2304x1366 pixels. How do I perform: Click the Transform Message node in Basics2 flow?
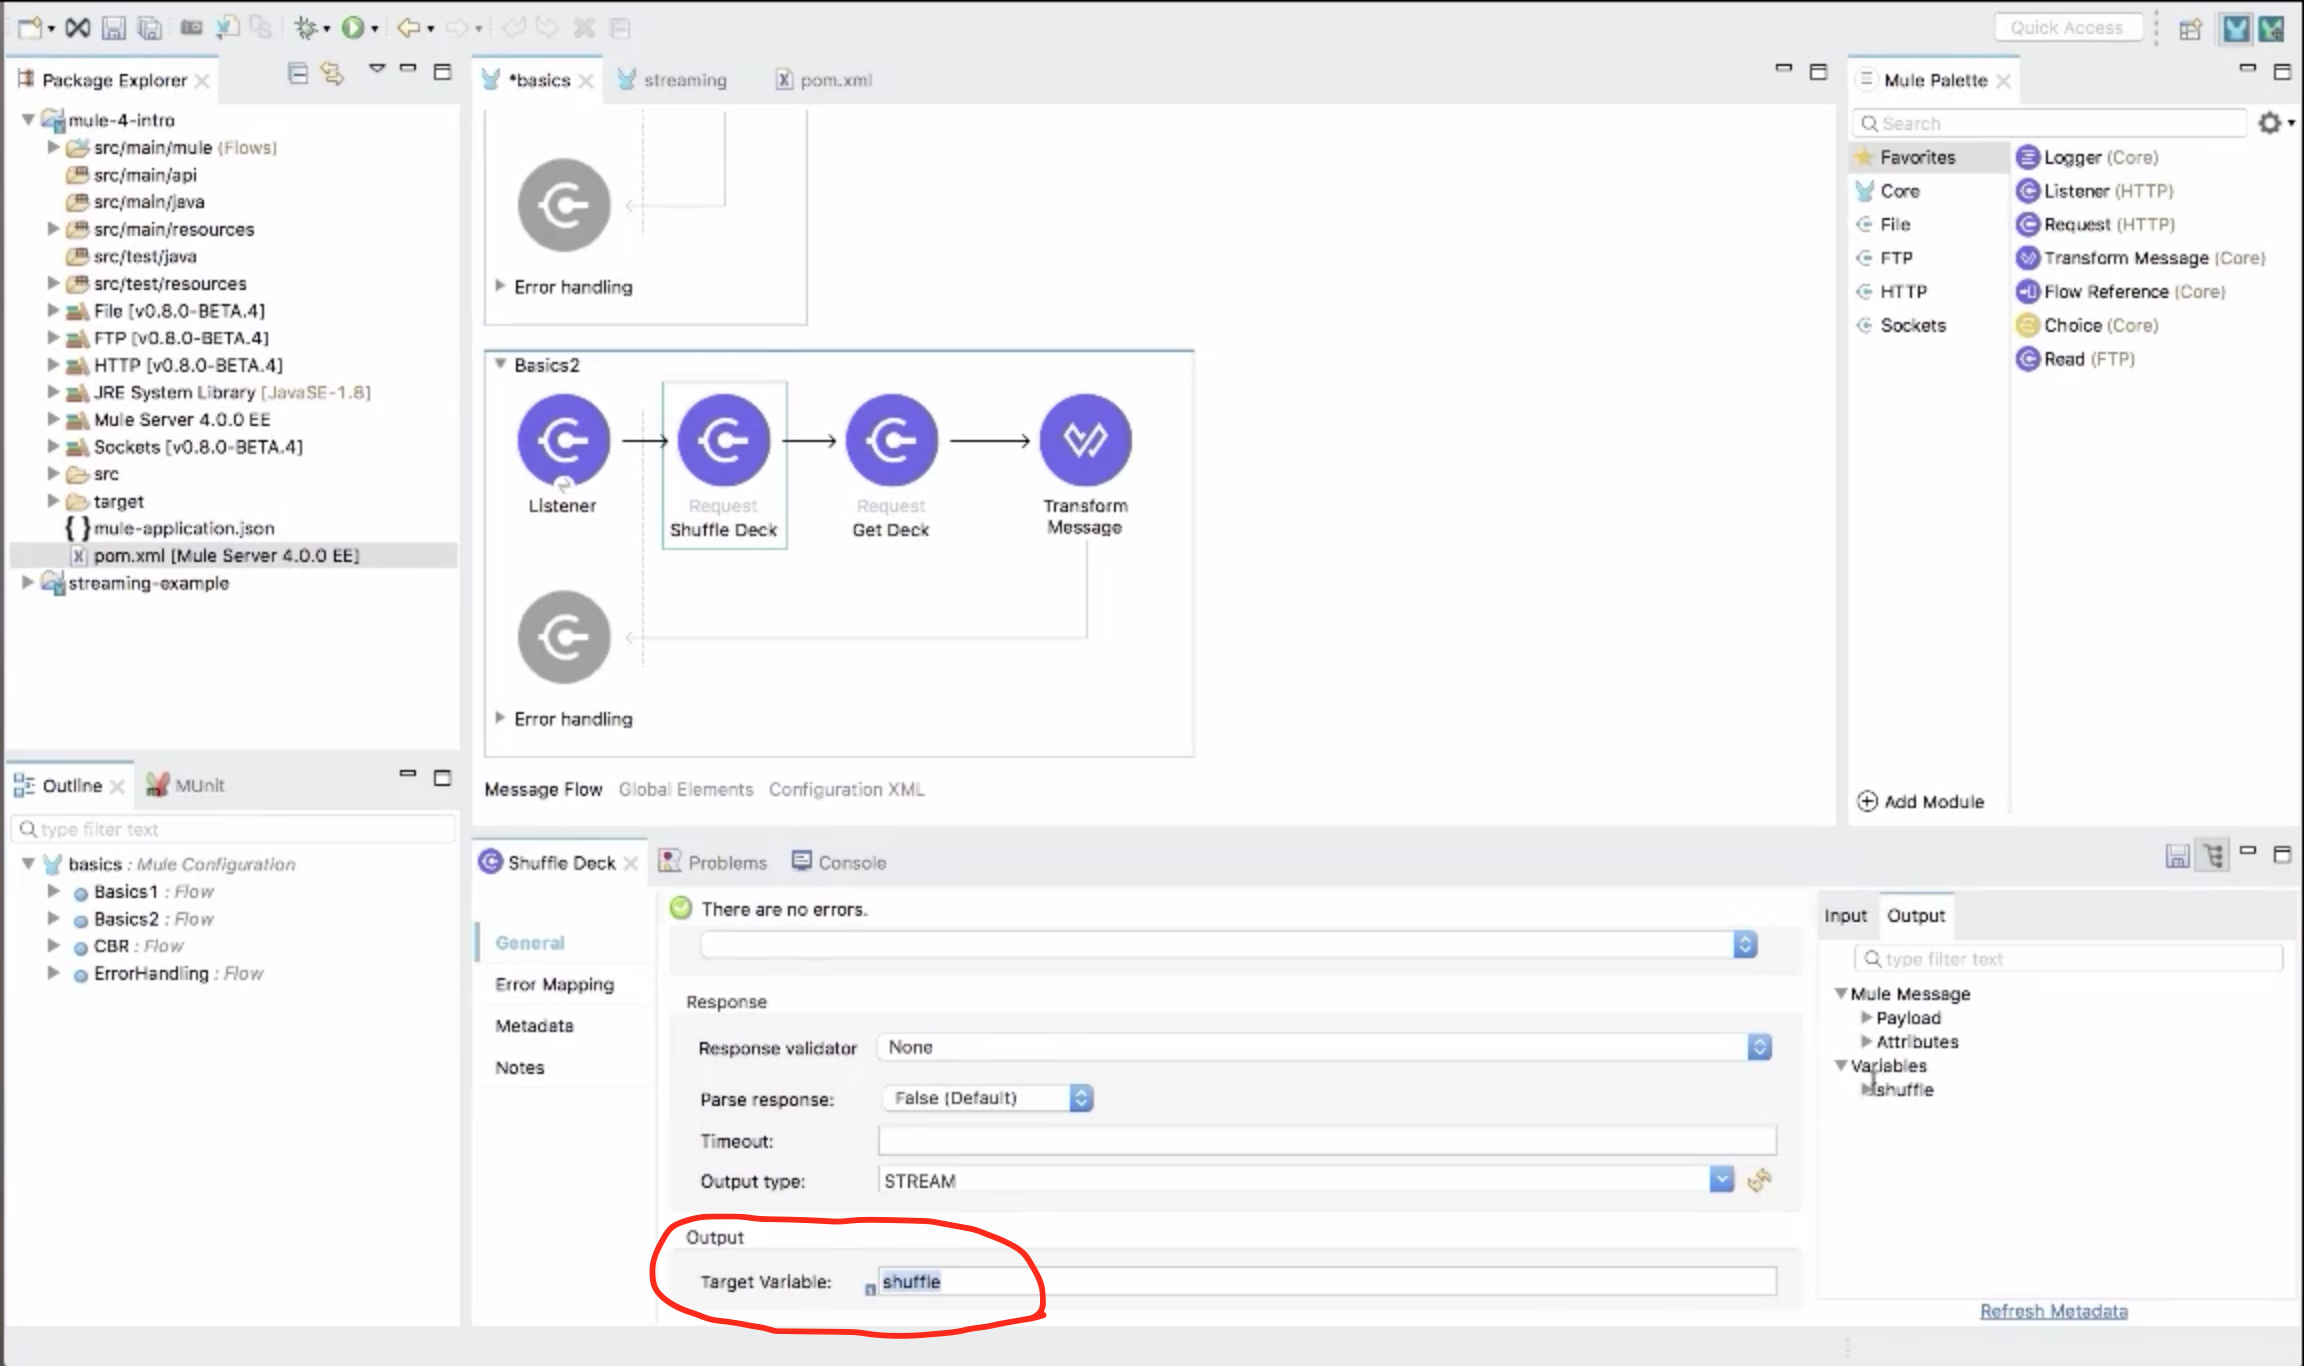coord(1085,441)
